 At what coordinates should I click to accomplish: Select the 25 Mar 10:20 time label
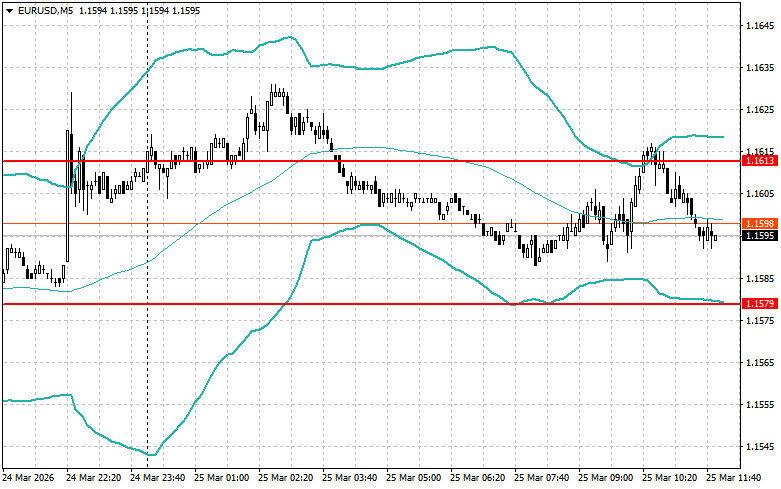pos(669,478)
